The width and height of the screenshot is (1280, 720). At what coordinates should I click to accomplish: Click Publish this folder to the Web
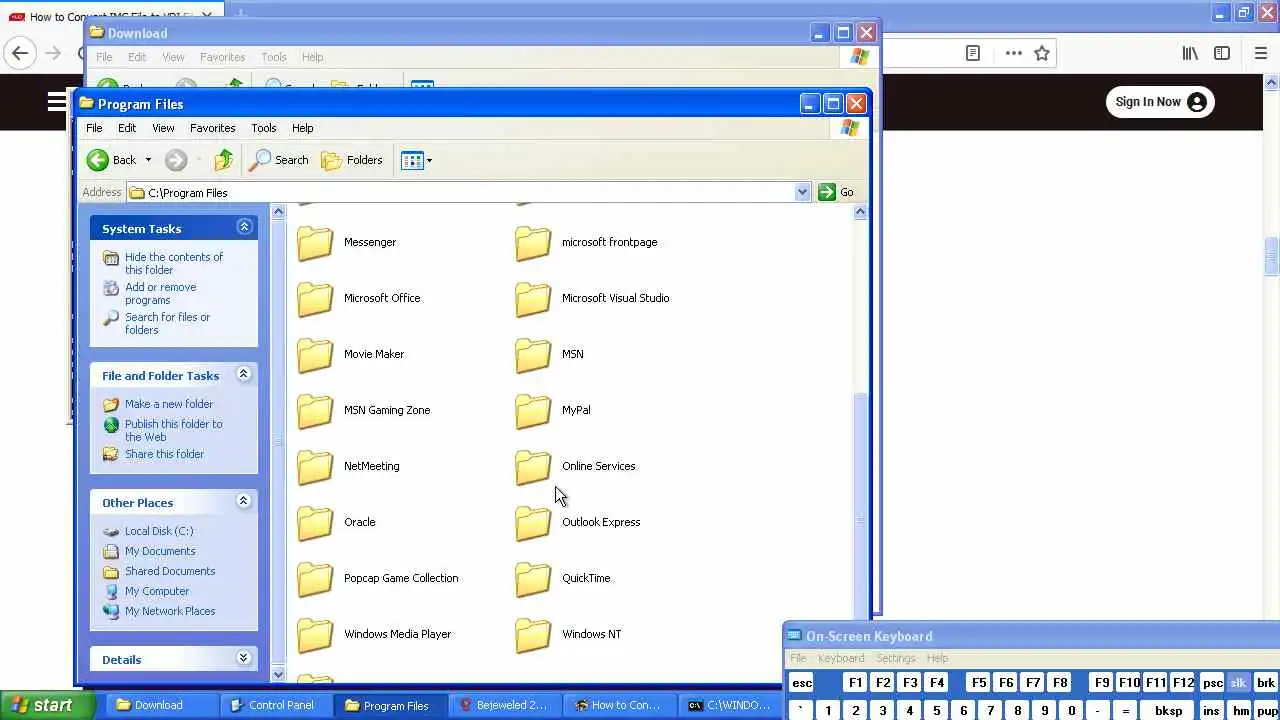point(174,430)
